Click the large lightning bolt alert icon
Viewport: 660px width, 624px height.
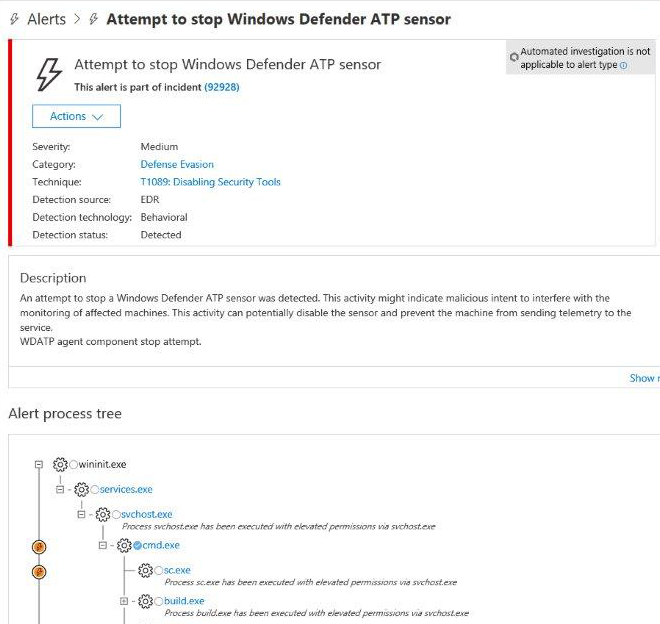tap(48, 73)
